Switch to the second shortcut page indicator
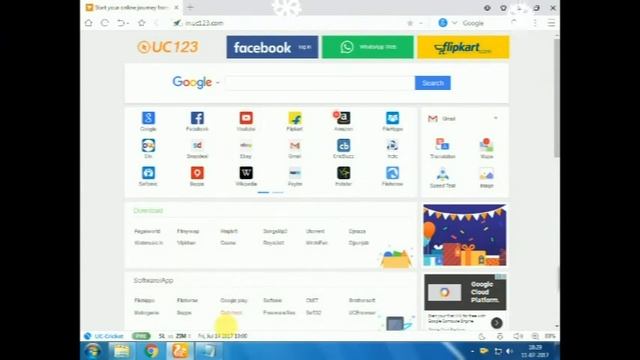Viewport: 640px width, 360px height. (278, 192)
